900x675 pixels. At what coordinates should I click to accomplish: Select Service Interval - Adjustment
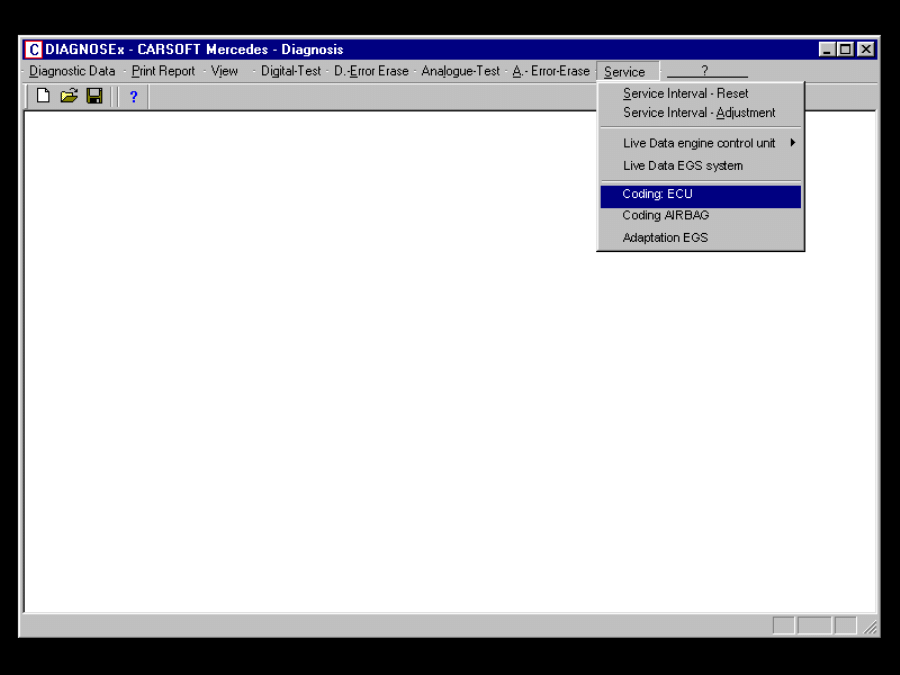[x=699, y=113]
